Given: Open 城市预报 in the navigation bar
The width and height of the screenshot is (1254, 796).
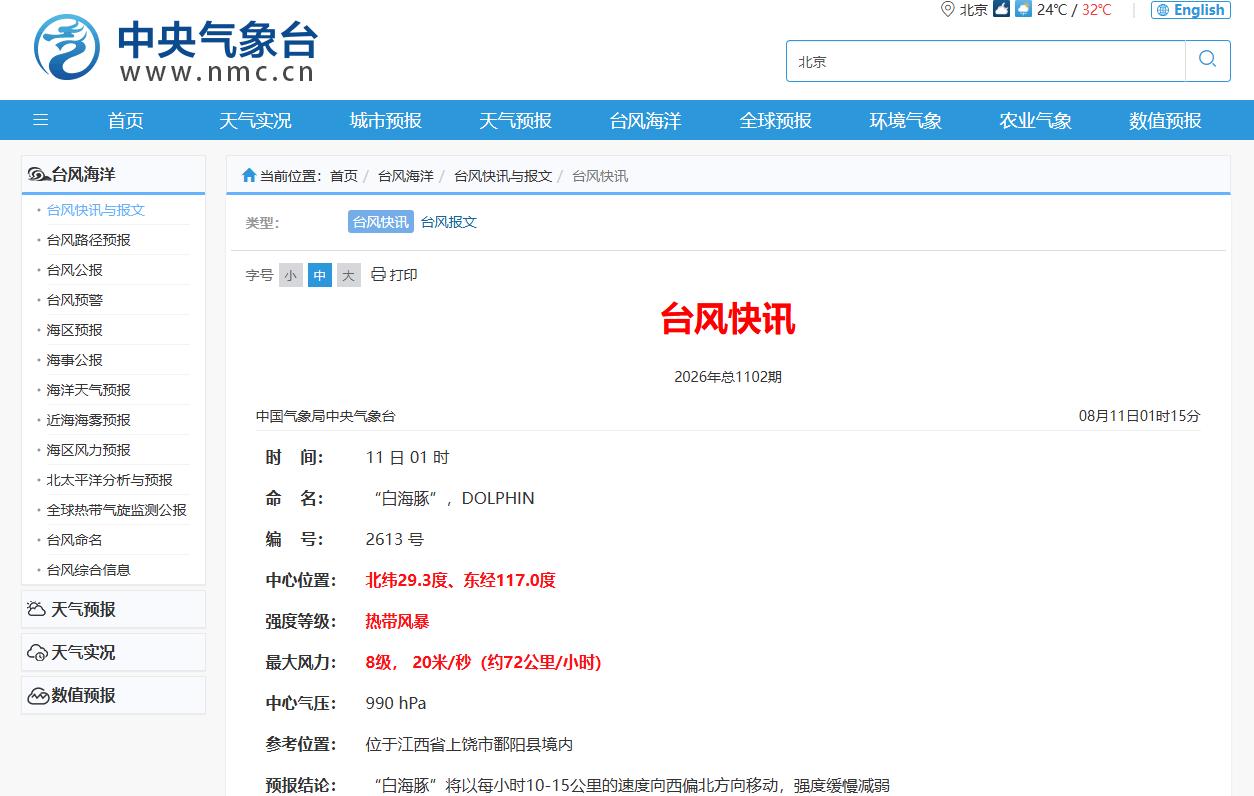Looking at the screenshot, I should (386, 120).
